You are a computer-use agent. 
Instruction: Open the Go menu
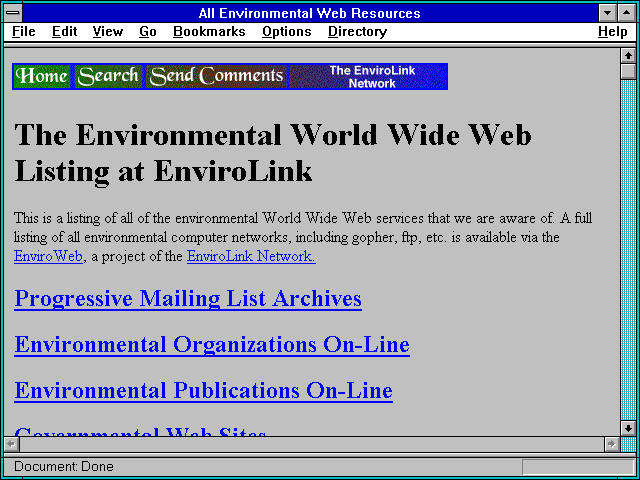click(148, 32)
